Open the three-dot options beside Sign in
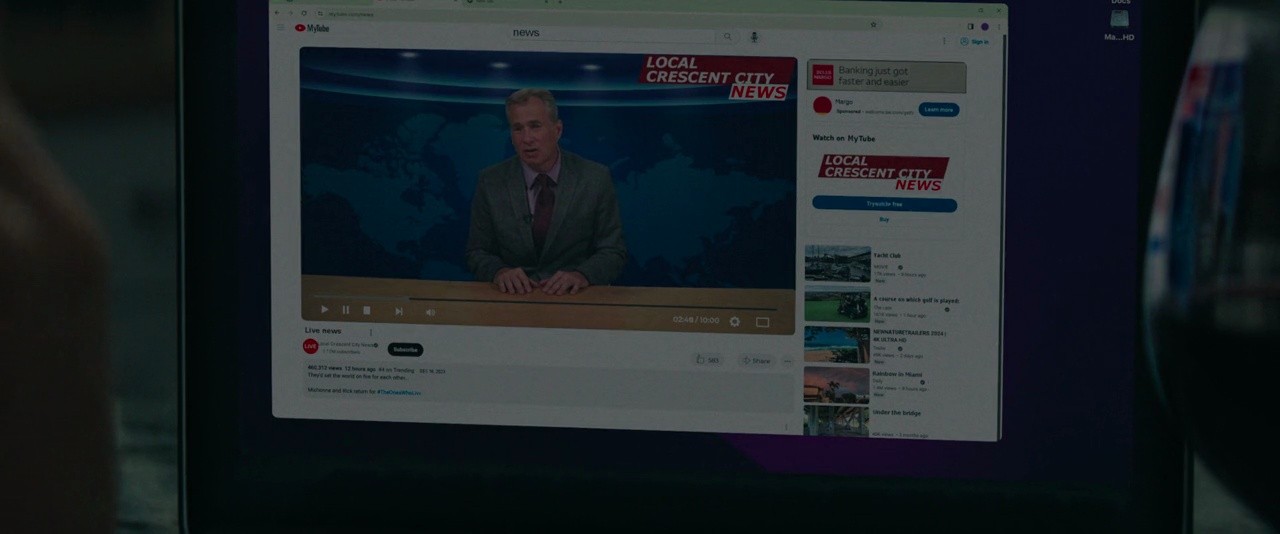Viewport: 1280px width, 534px height. pyautogui.click(x=944, y=41)
